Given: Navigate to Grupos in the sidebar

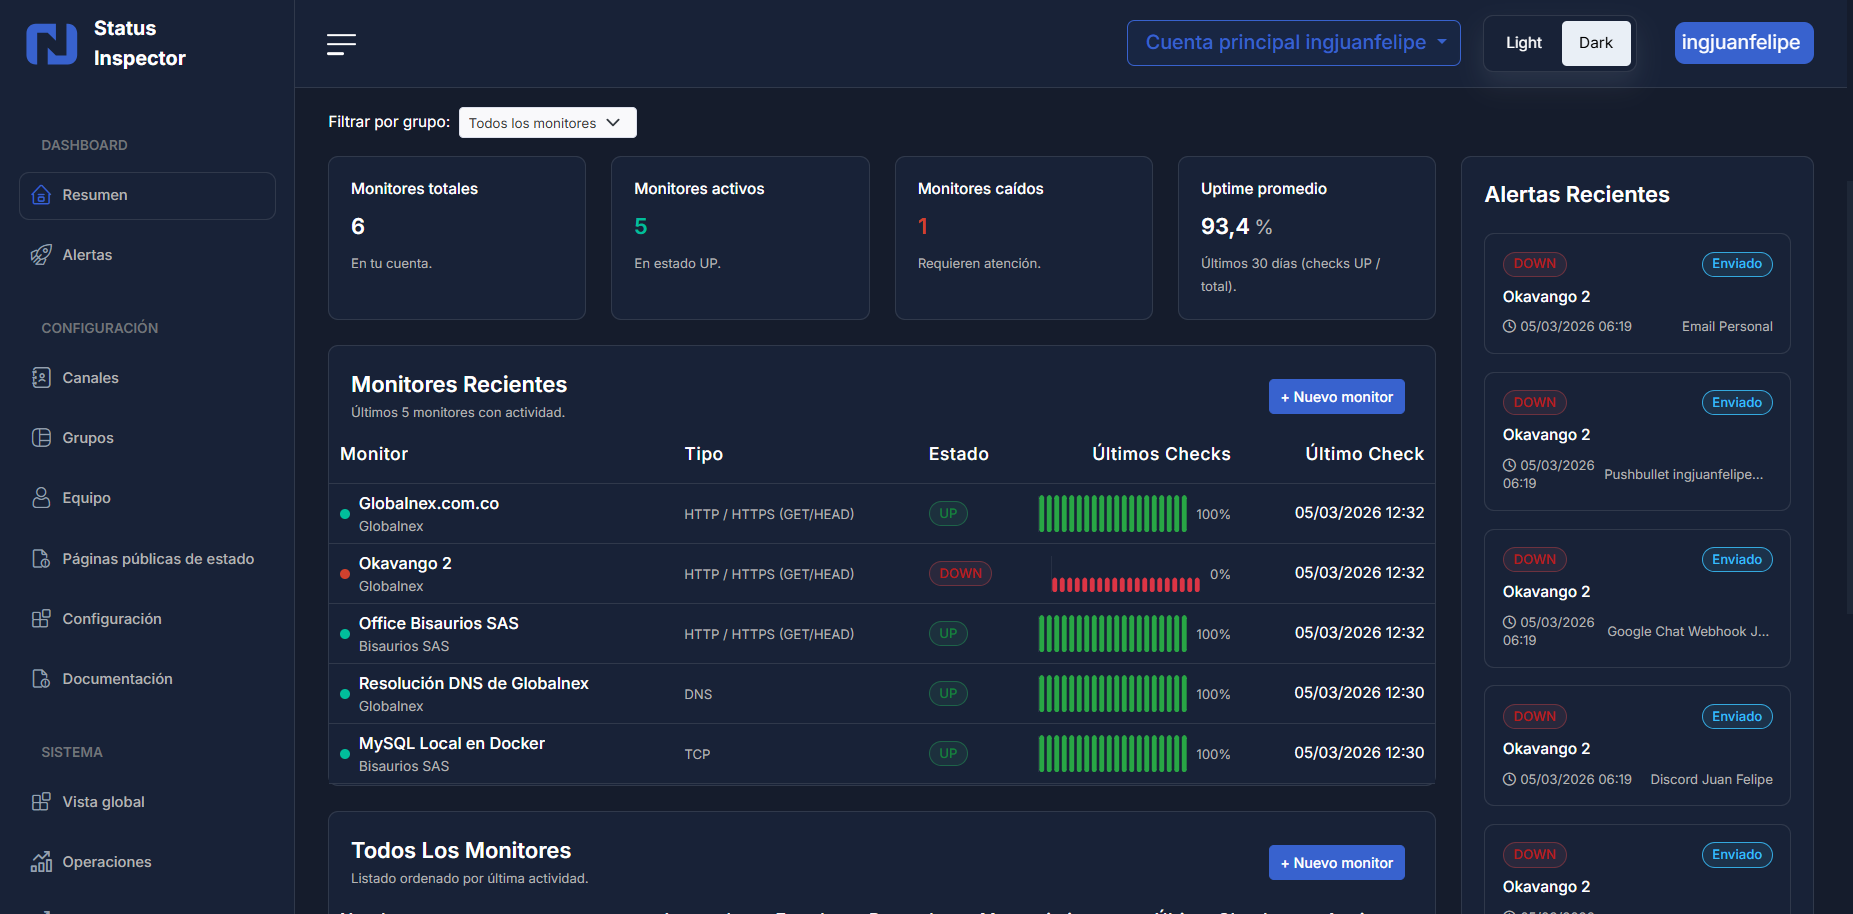Looking at the screenshot, I should [147, 438].
